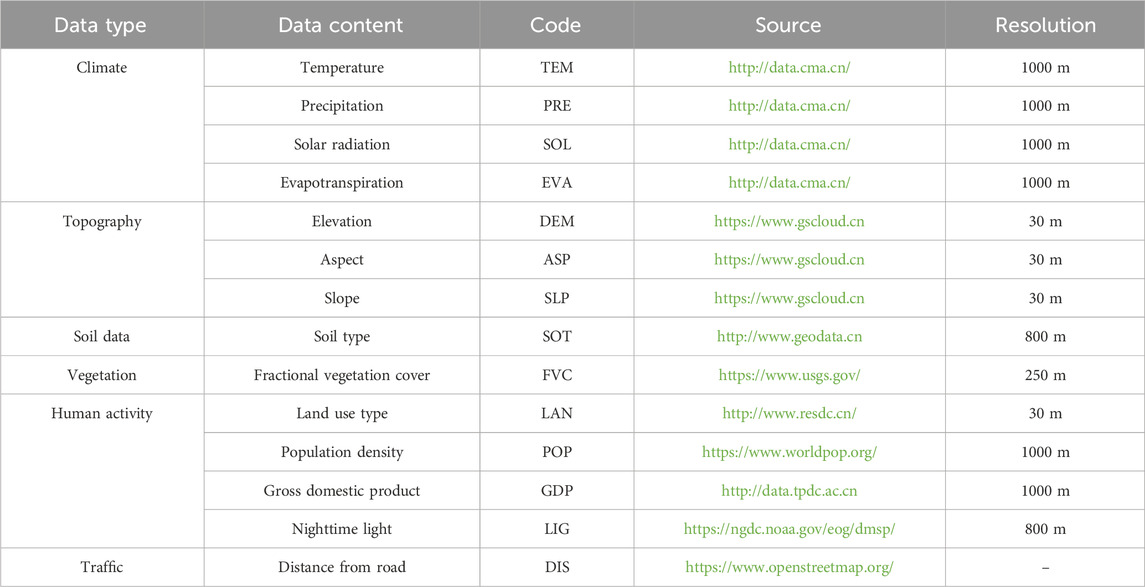Follow the gscloud.cn link in Elevation row
1145x587 pixels.
tap(789, 221)
